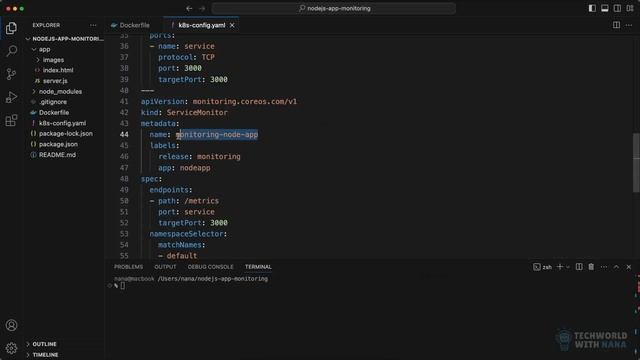Open the Accounts menu icon
This screenshot has height=360, width=640.
tap(11, 325)
